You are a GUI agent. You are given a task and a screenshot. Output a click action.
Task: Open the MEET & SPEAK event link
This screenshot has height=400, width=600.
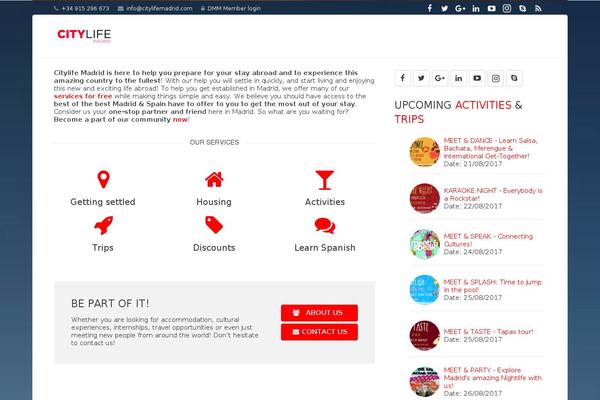point(488,240)
